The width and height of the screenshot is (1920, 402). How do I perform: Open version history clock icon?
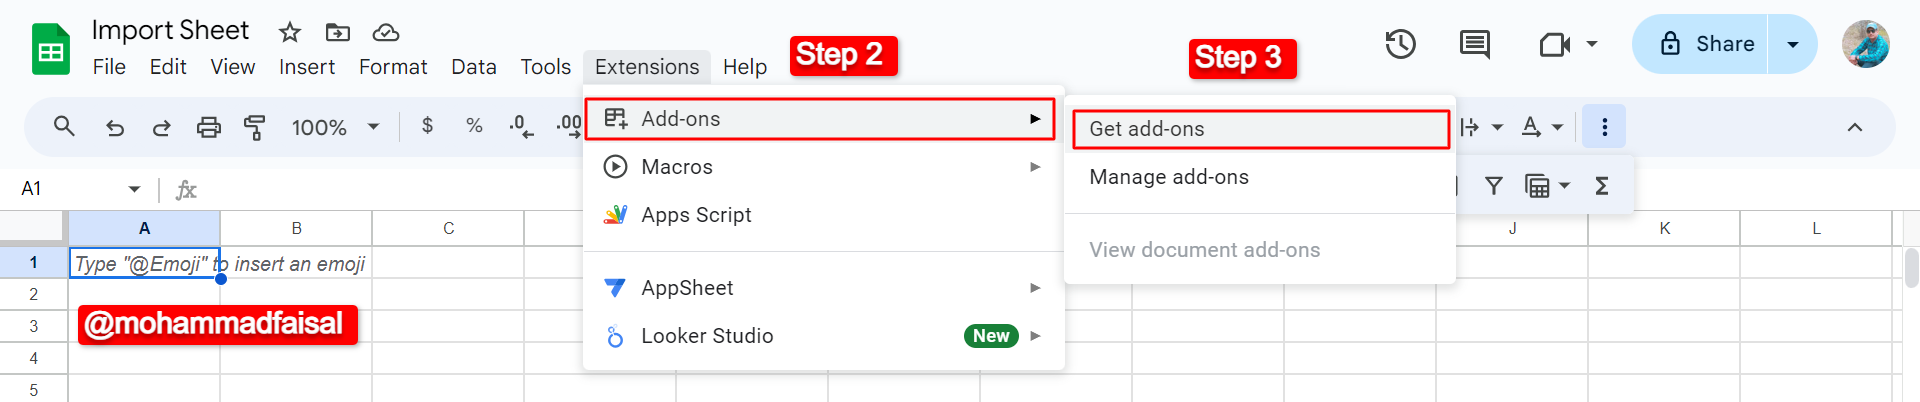coord(1400,44)
